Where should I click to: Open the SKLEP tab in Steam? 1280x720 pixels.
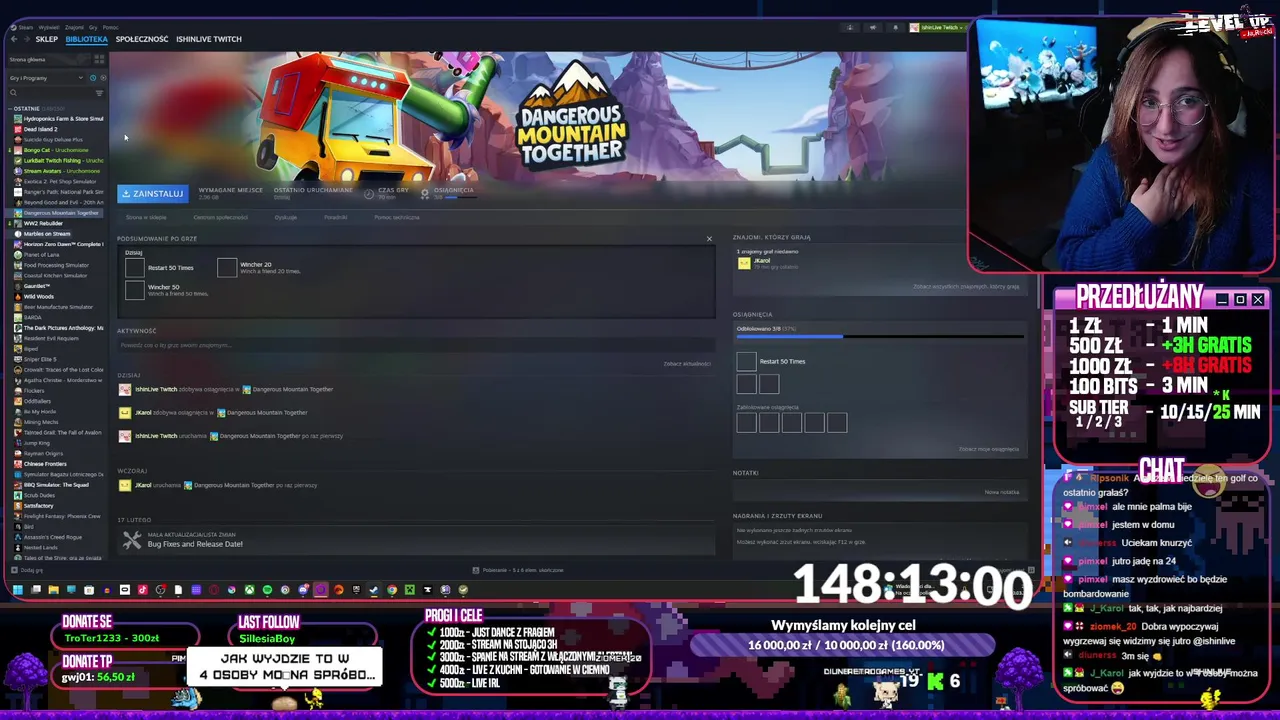click(x=47, y=39)
